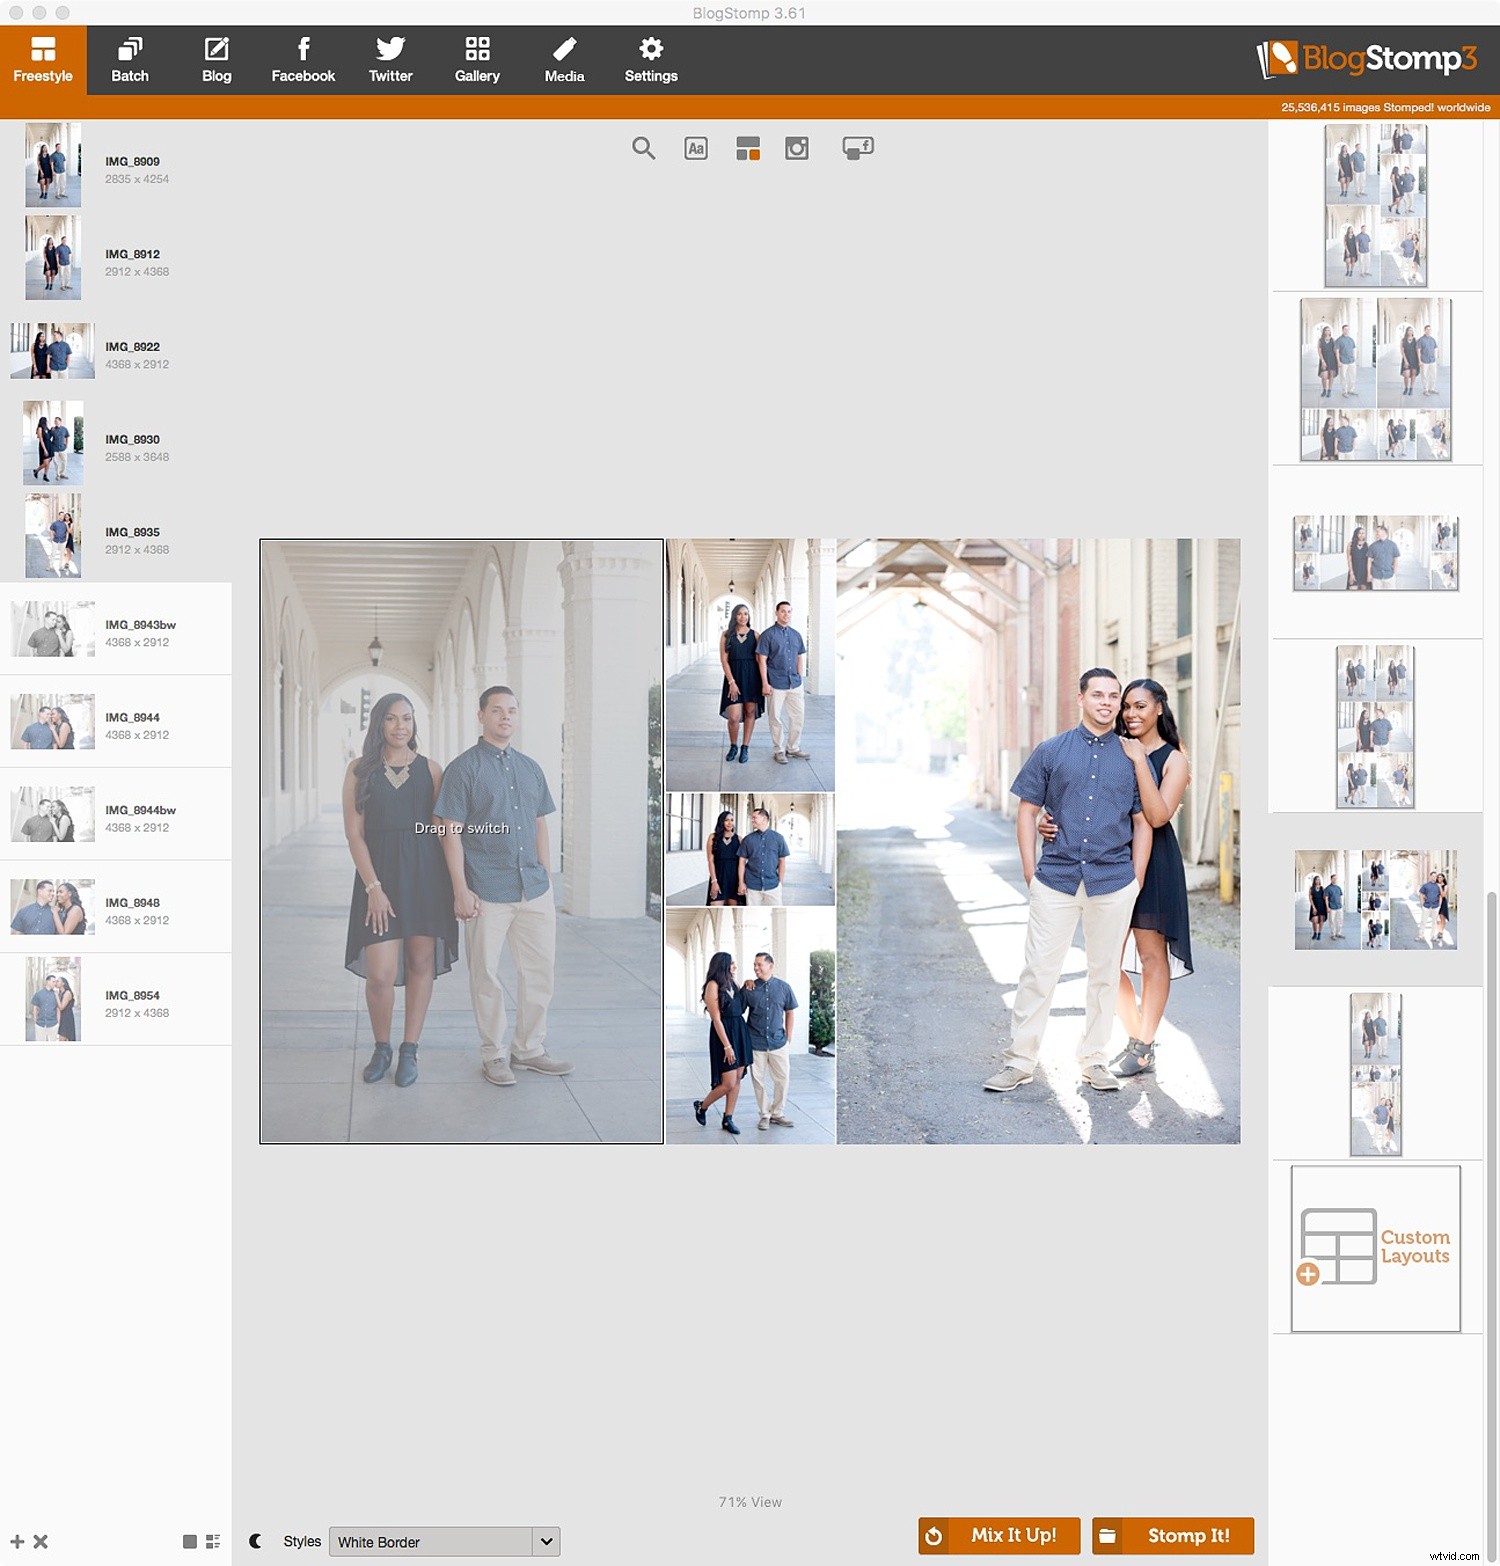Toggle the grid view in image list
Viewport: 1500px width, 1566px height.
(189, 1542)
